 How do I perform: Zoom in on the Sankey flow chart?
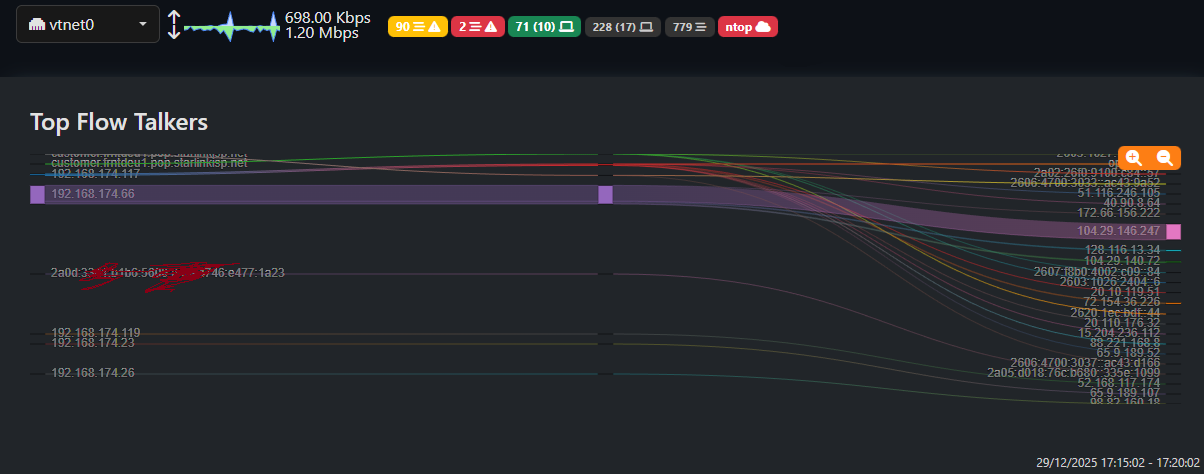point(1134,158)
